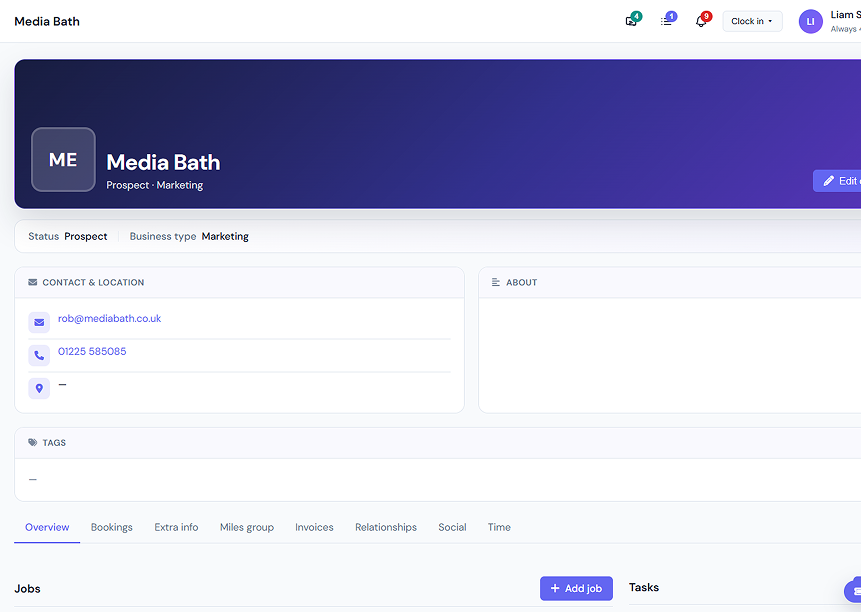Switch to the Bookings tab
Image resolution: width=861 pixels, height=612 pixels.
pos(112,527)
